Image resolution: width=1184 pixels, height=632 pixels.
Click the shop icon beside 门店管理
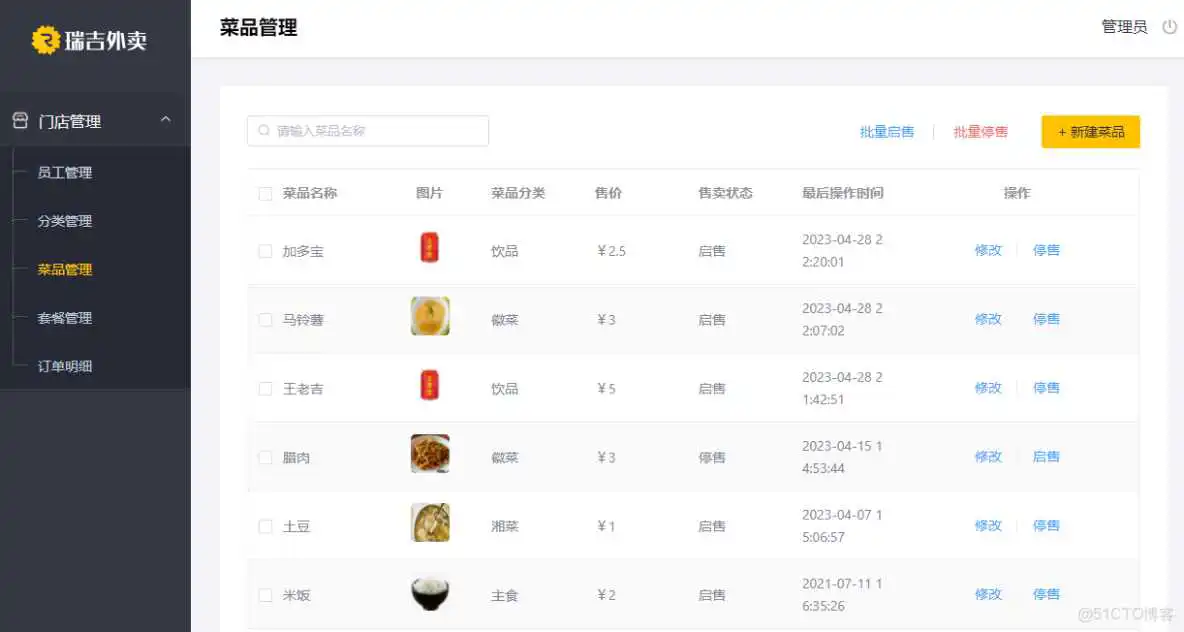(20, 119)
